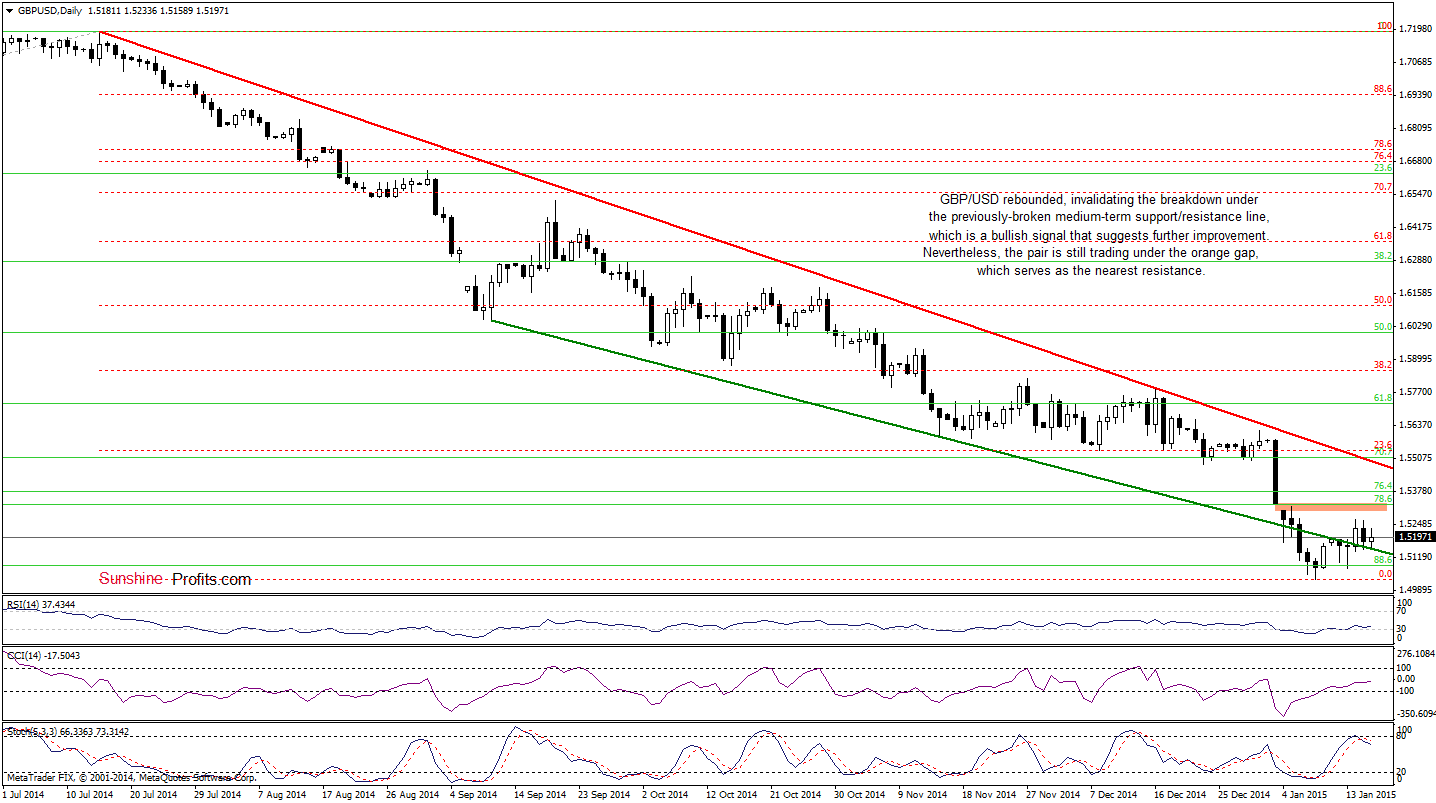
Task: Click the 1.53780 price axis label
Action: 1416,492
